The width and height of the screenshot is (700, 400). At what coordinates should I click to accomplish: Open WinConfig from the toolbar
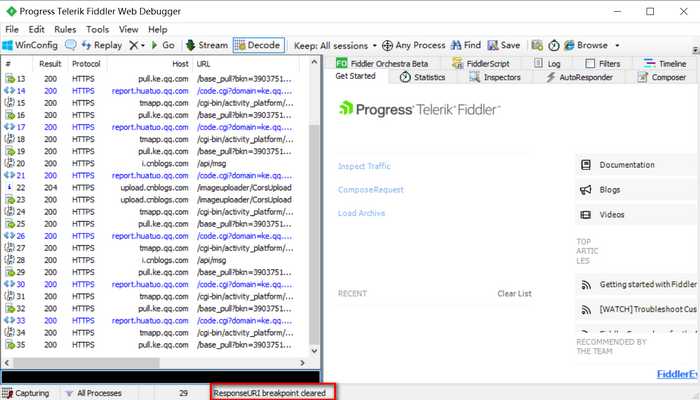[30, 45]
